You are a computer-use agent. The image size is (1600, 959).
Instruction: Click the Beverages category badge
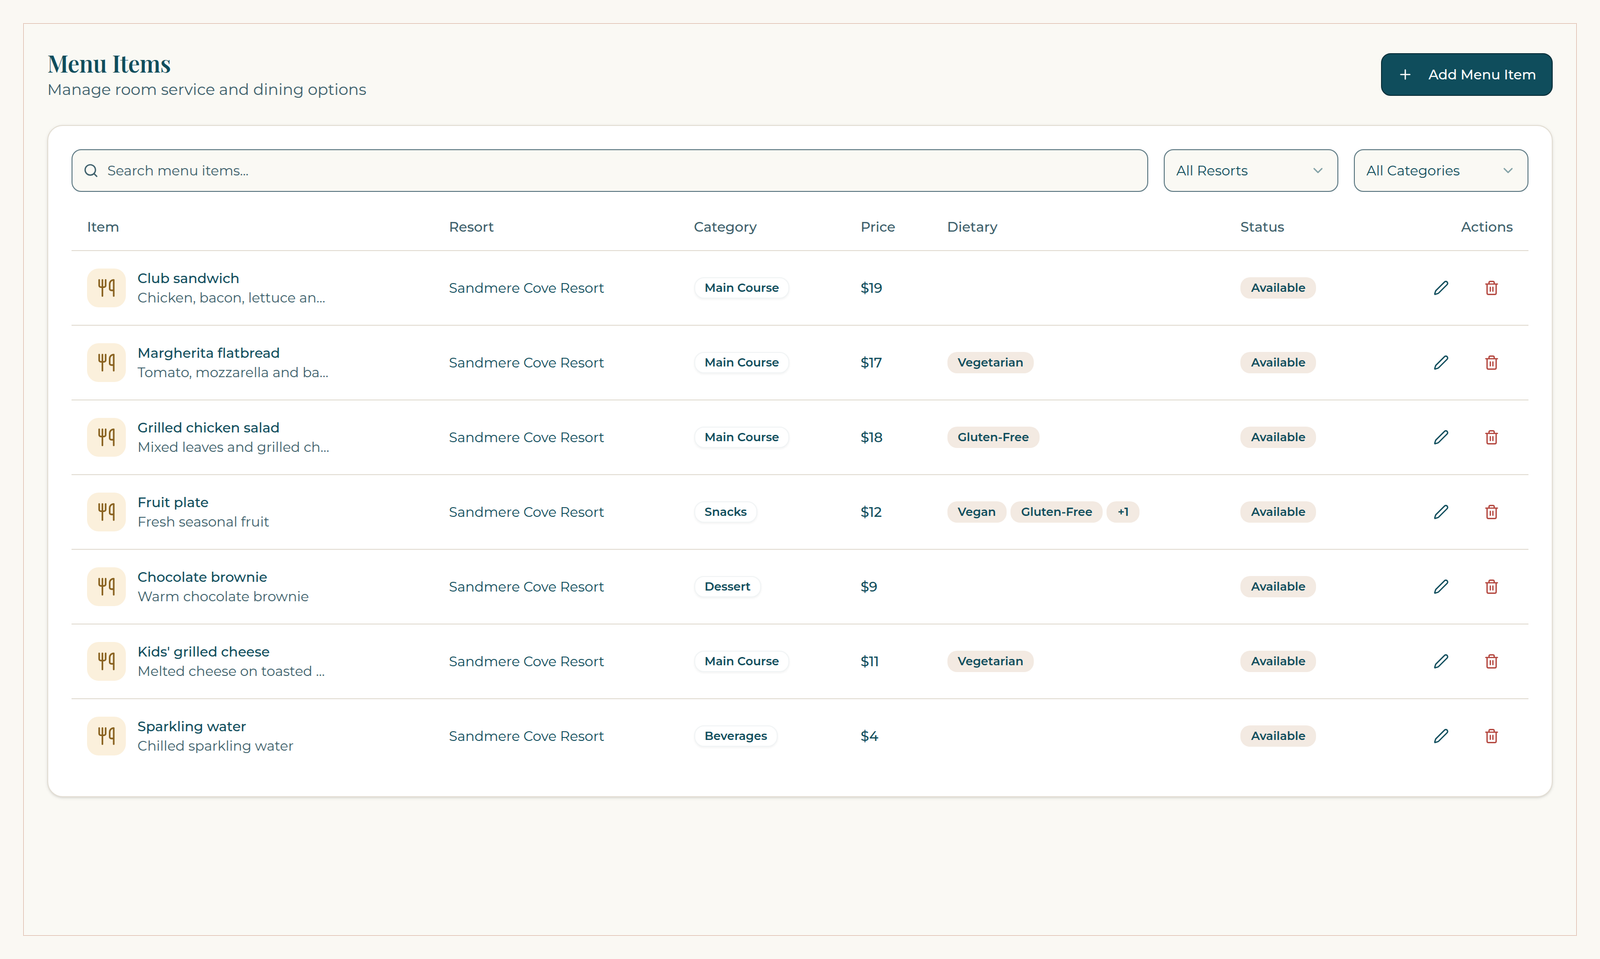point(735,736)
